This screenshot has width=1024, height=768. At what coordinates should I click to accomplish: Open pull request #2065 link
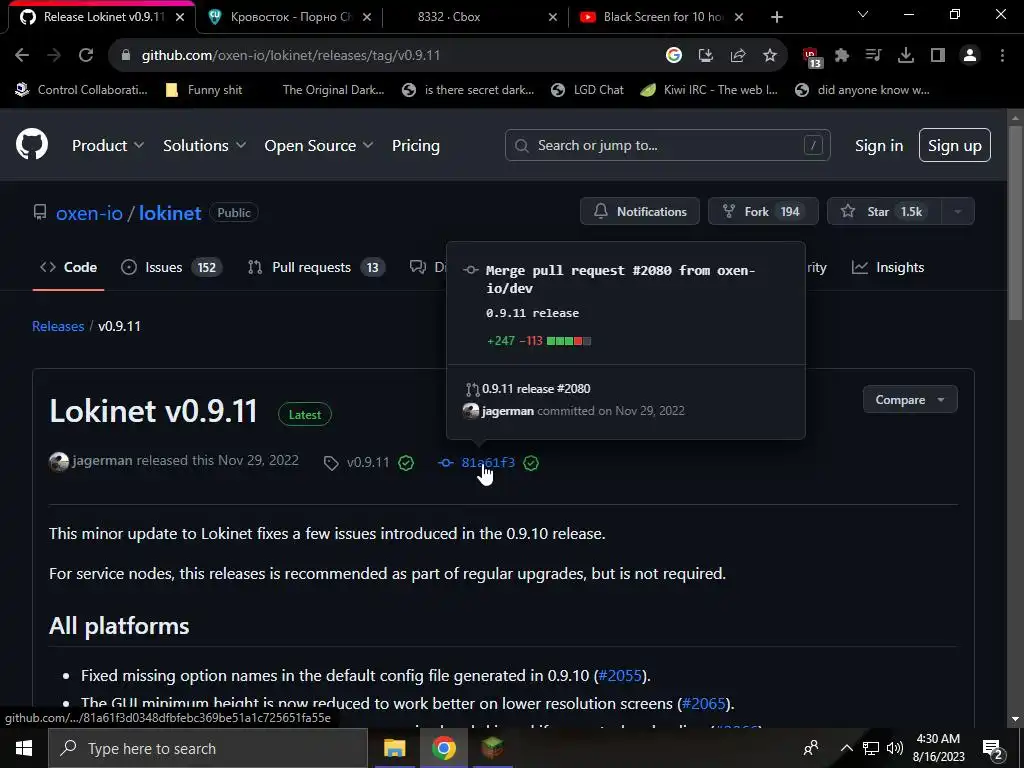704,703
